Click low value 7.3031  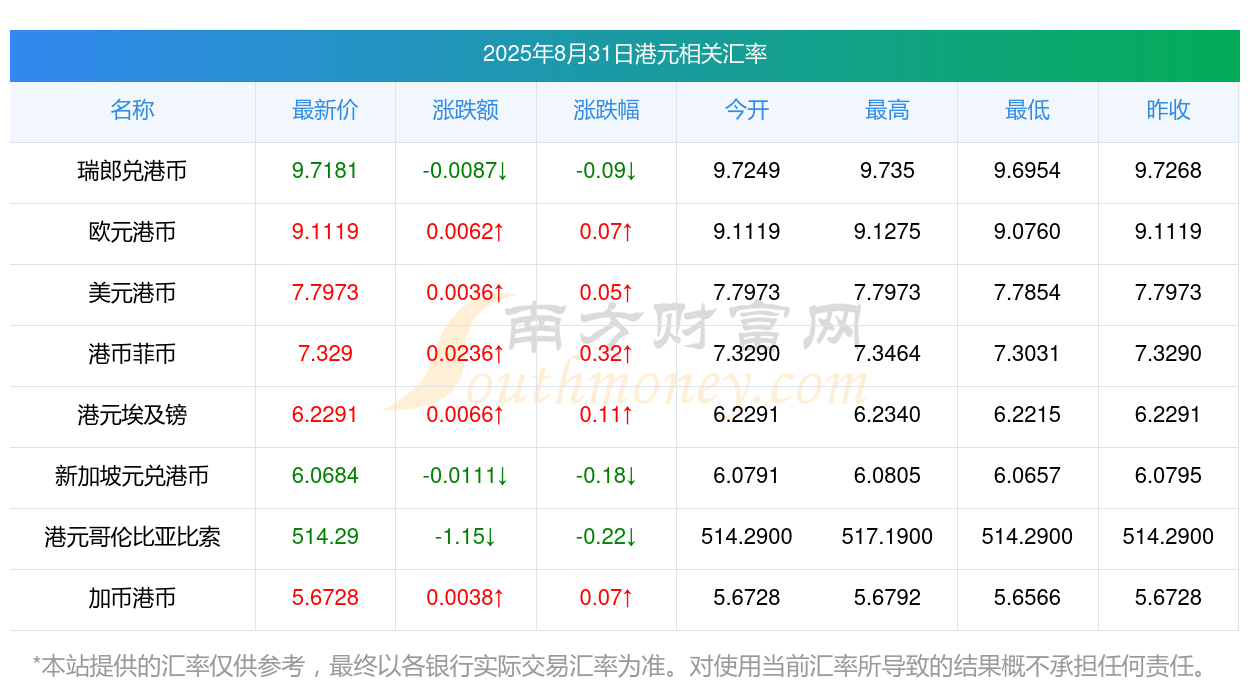1027,354
